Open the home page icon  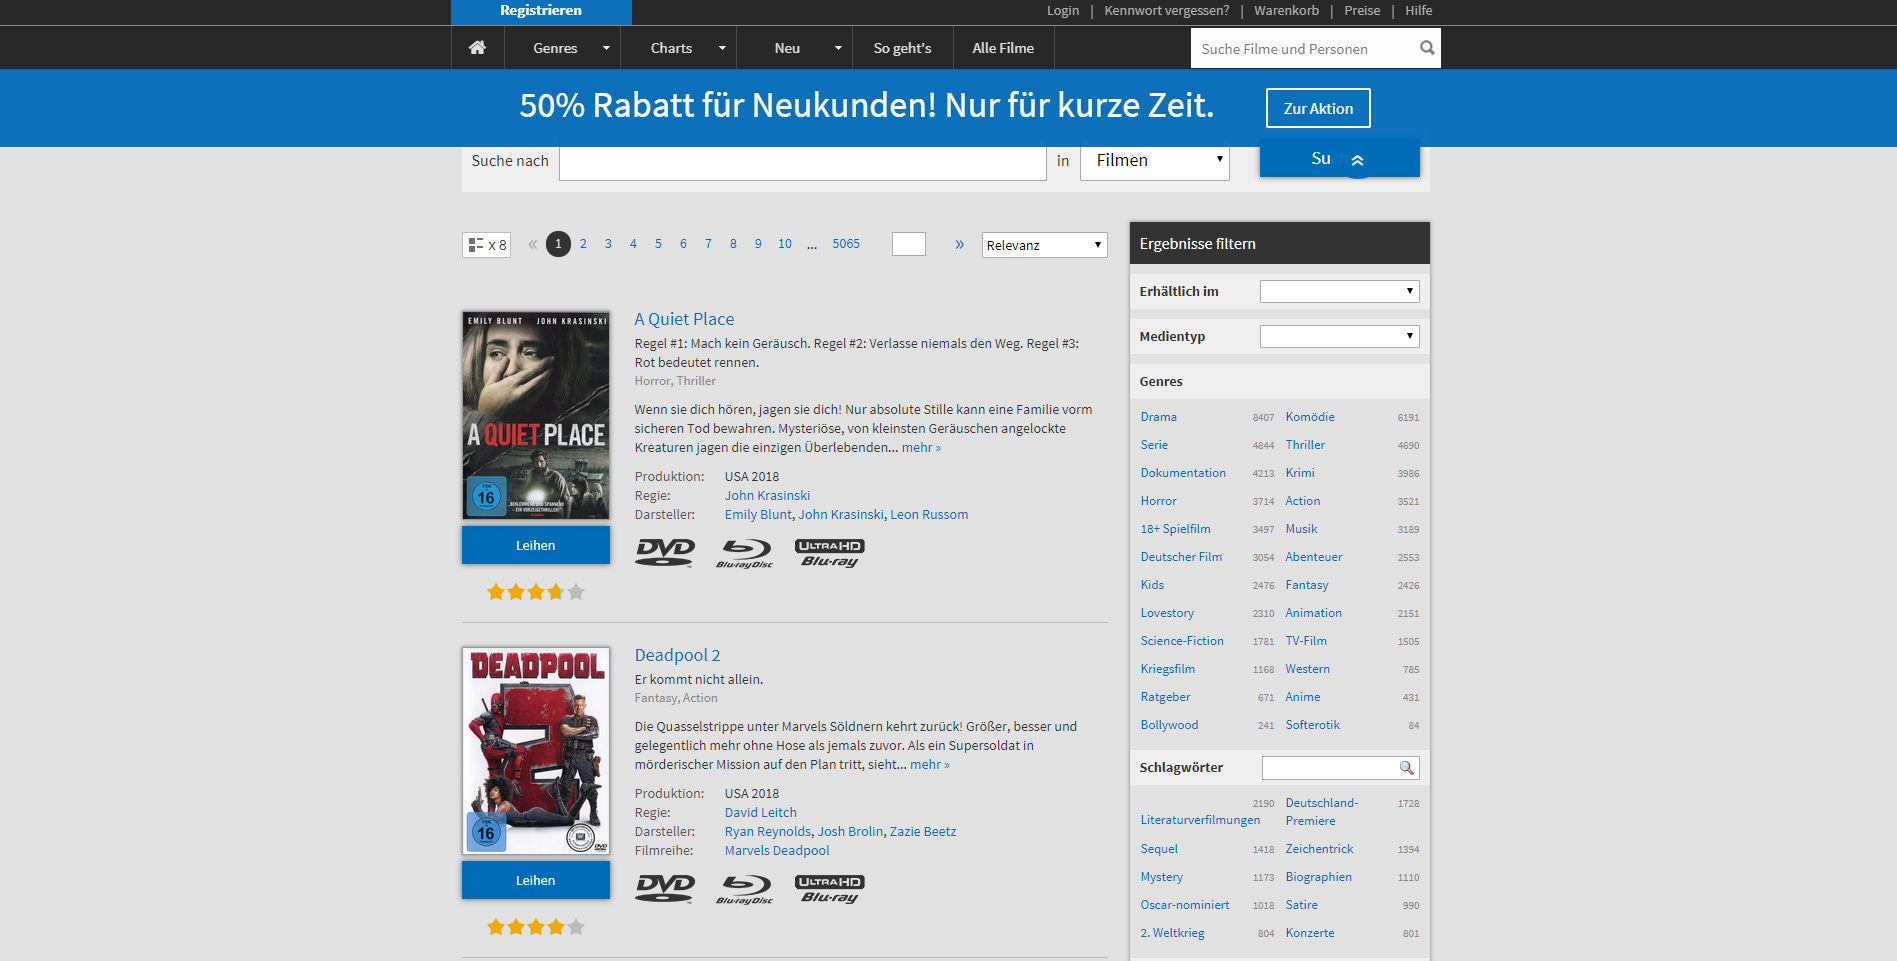tap(478, 48)
